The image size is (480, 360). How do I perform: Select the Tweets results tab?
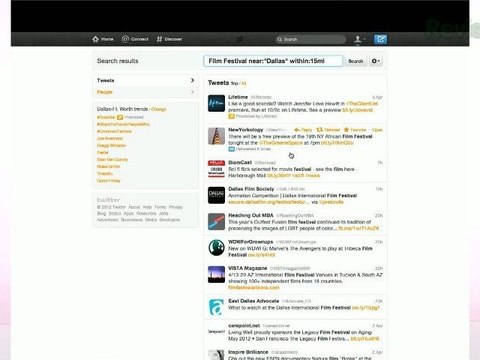tap(146, 80)
